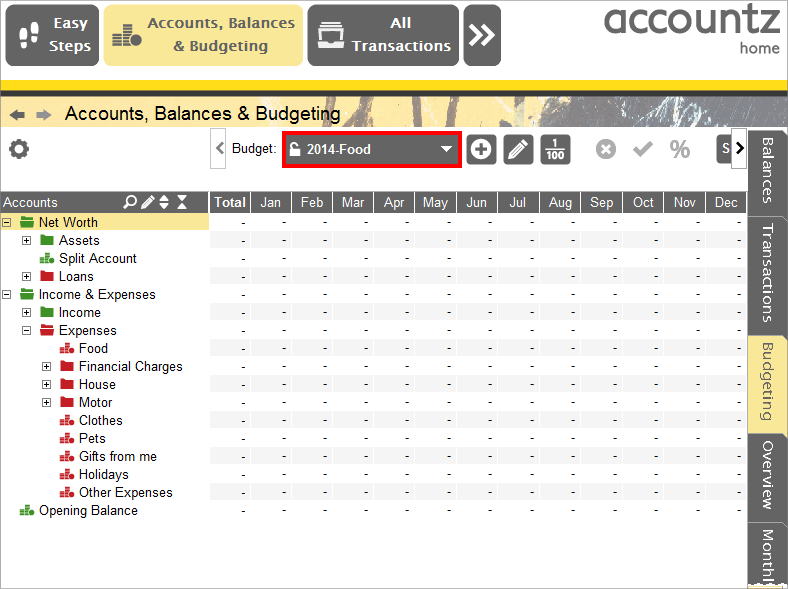Edit the budget with pencil icon

(518, 149)
